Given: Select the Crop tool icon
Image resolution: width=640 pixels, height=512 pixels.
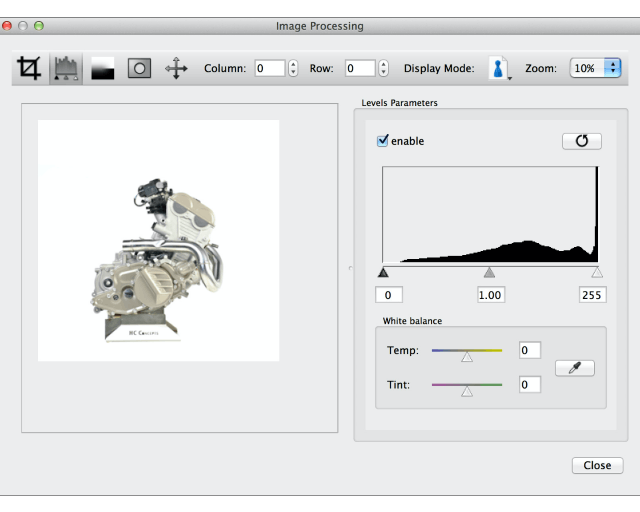Looking at the screenshot, I should pos(30,68).
